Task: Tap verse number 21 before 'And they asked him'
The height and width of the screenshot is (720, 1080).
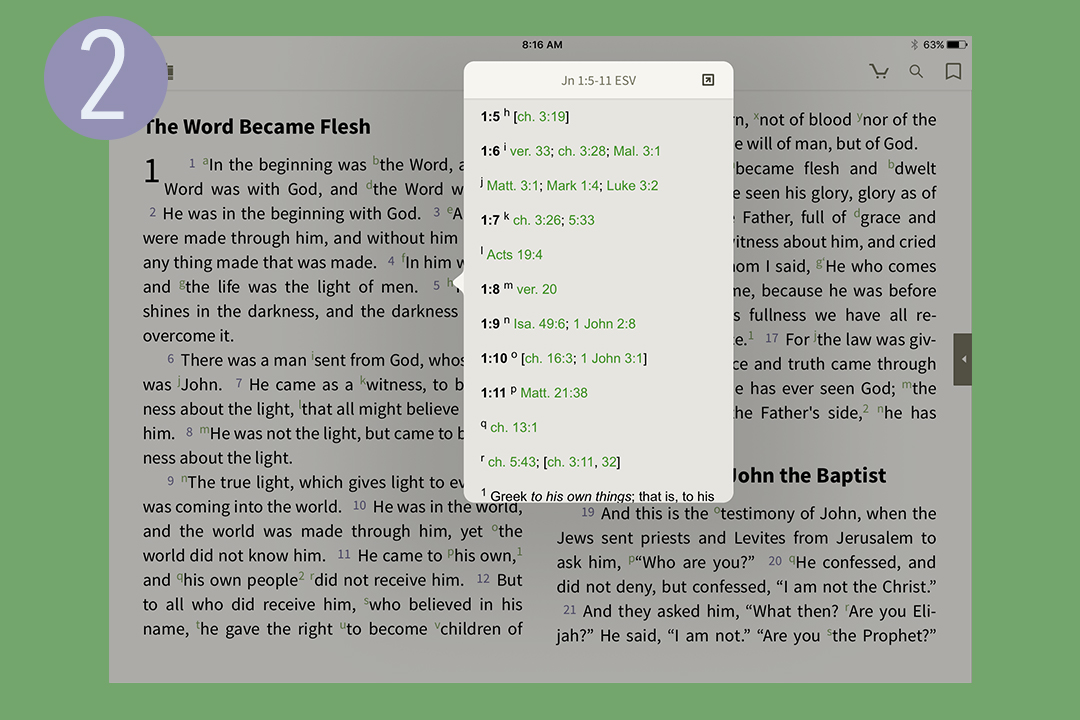Action: point(570,610)
